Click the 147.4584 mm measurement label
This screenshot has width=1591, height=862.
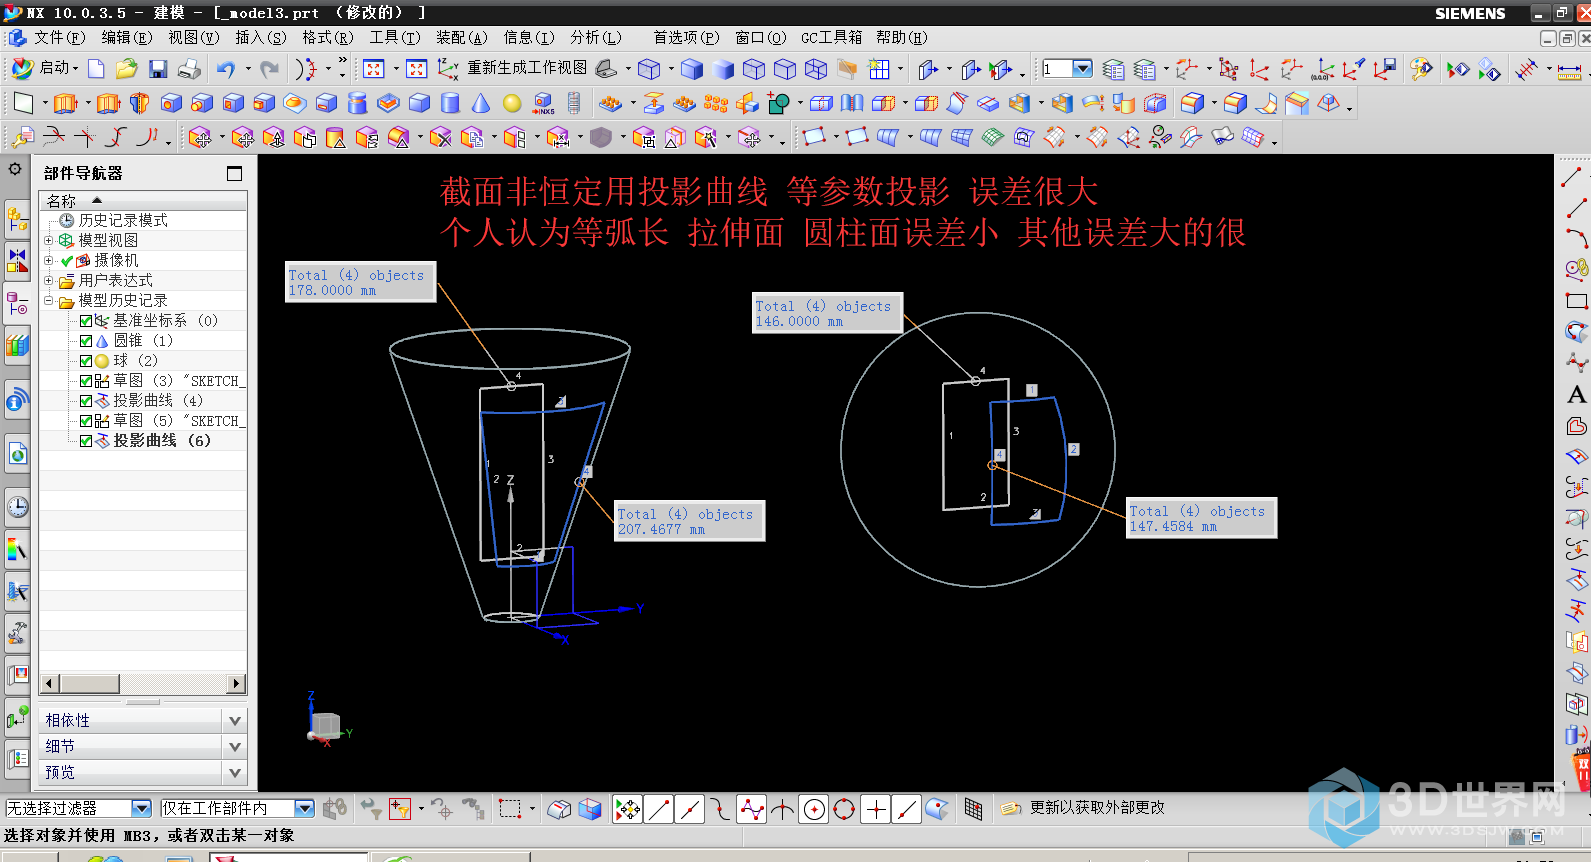coord(1202,518)
